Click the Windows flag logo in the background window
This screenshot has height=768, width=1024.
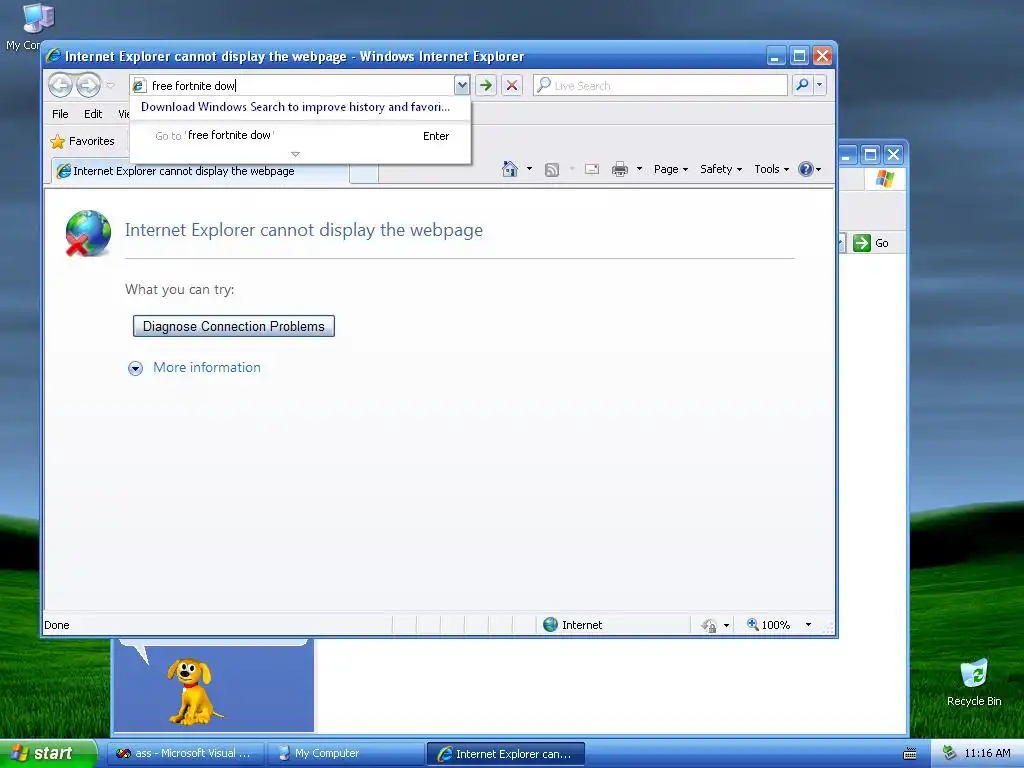coord(885,178)
